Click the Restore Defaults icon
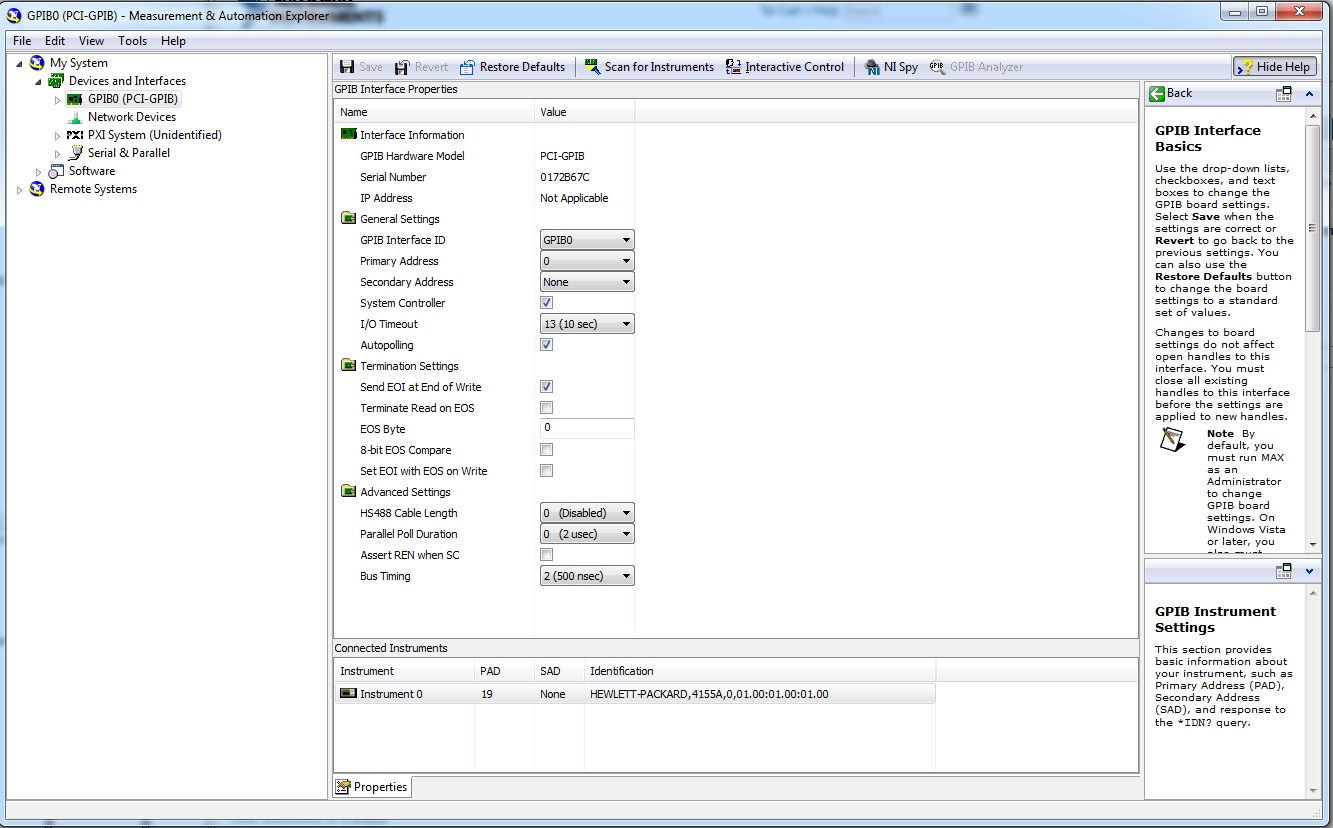Screen dimensions: 1333x828 click(467, 67)
